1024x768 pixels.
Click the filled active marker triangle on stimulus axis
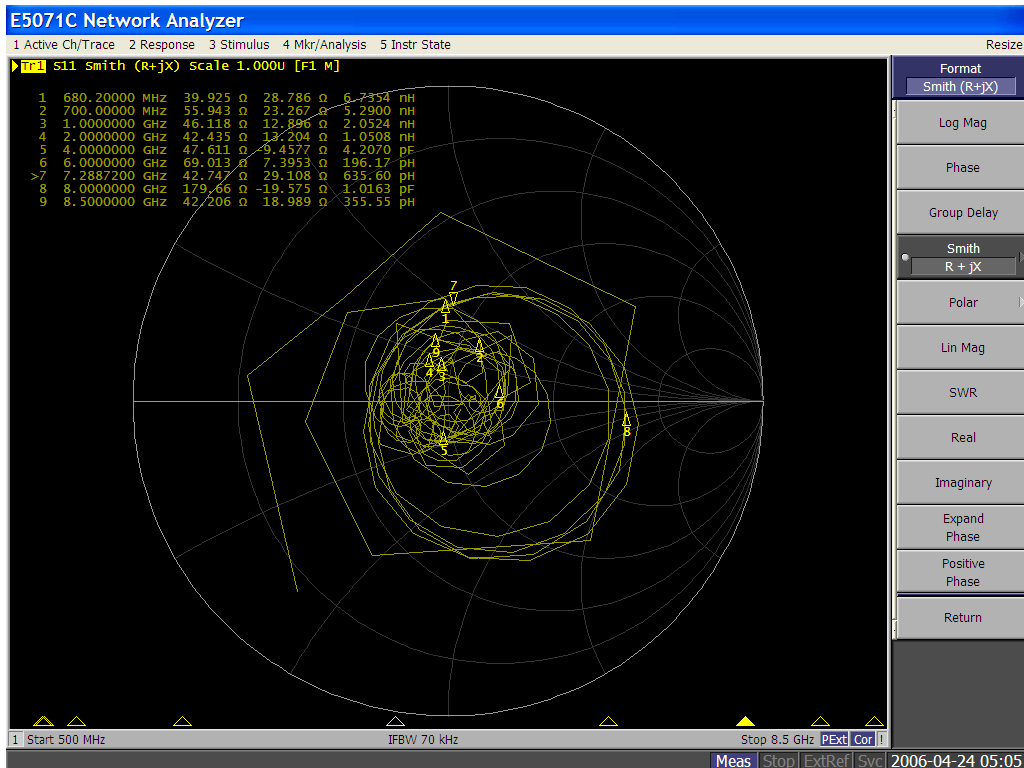[x=745, y=721]
